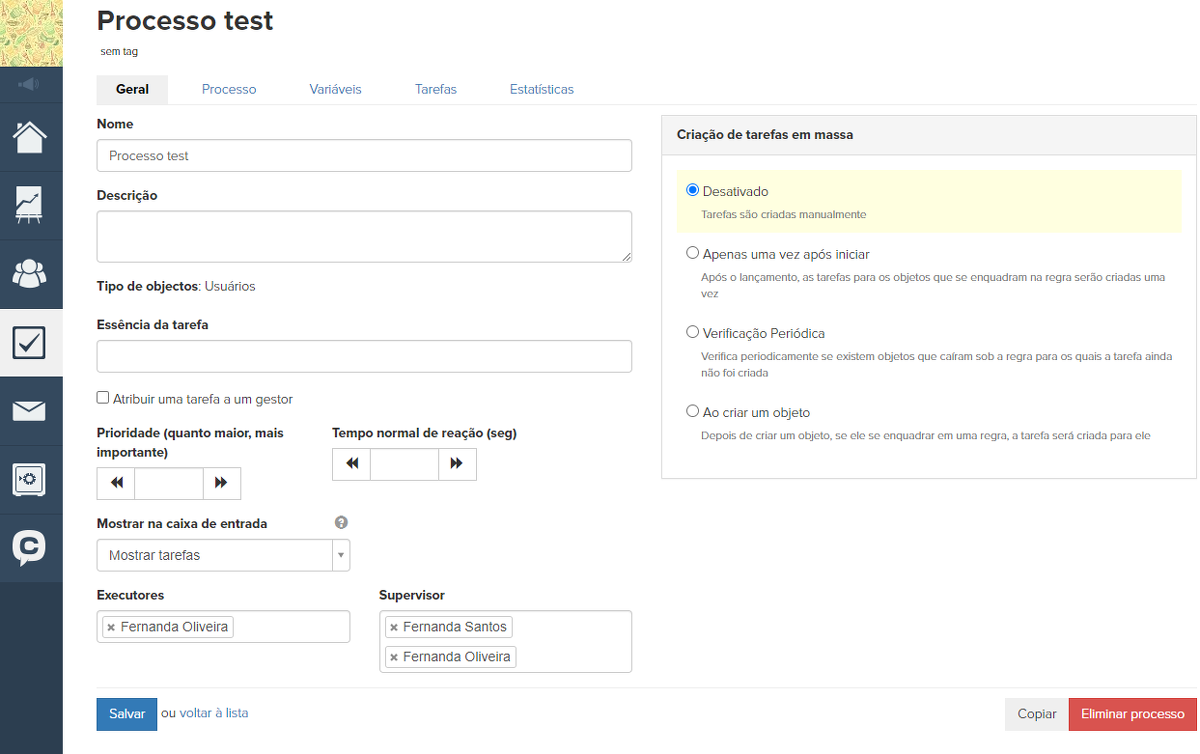
Task: Click help icon beside Mostrar na caixa de entrada
Action: click(341, 523)
